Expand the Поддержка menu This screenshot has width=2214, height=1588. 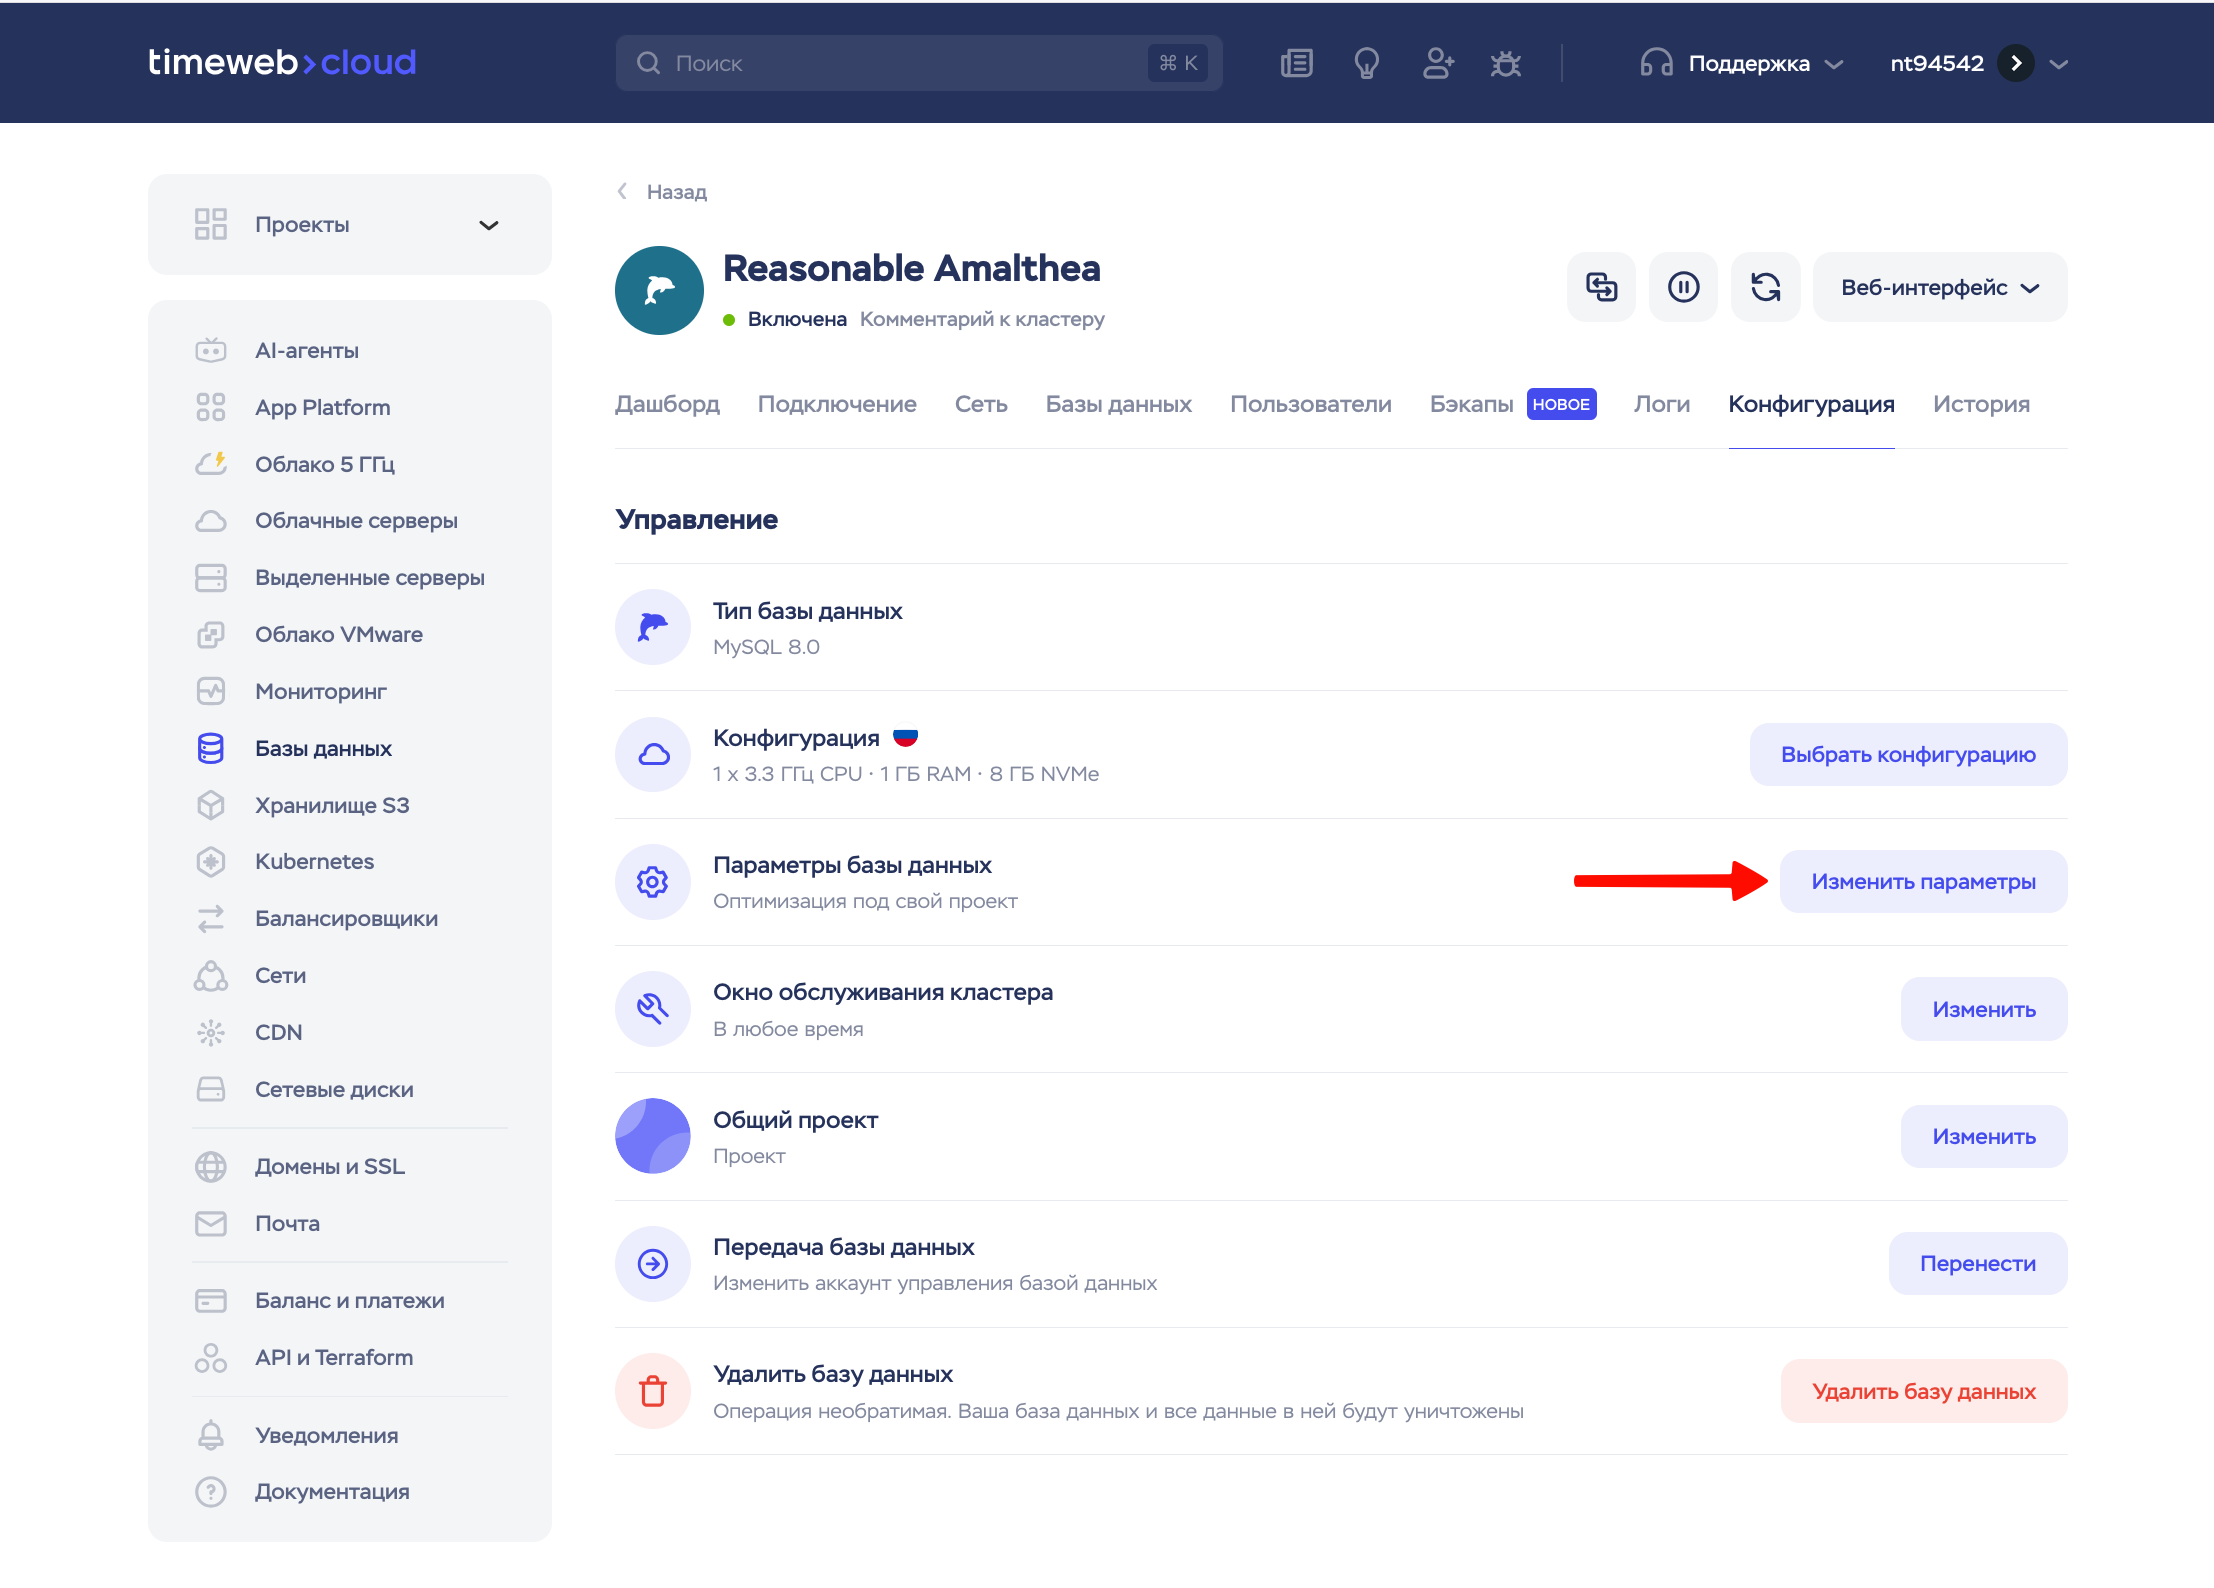pos(1741,63)
